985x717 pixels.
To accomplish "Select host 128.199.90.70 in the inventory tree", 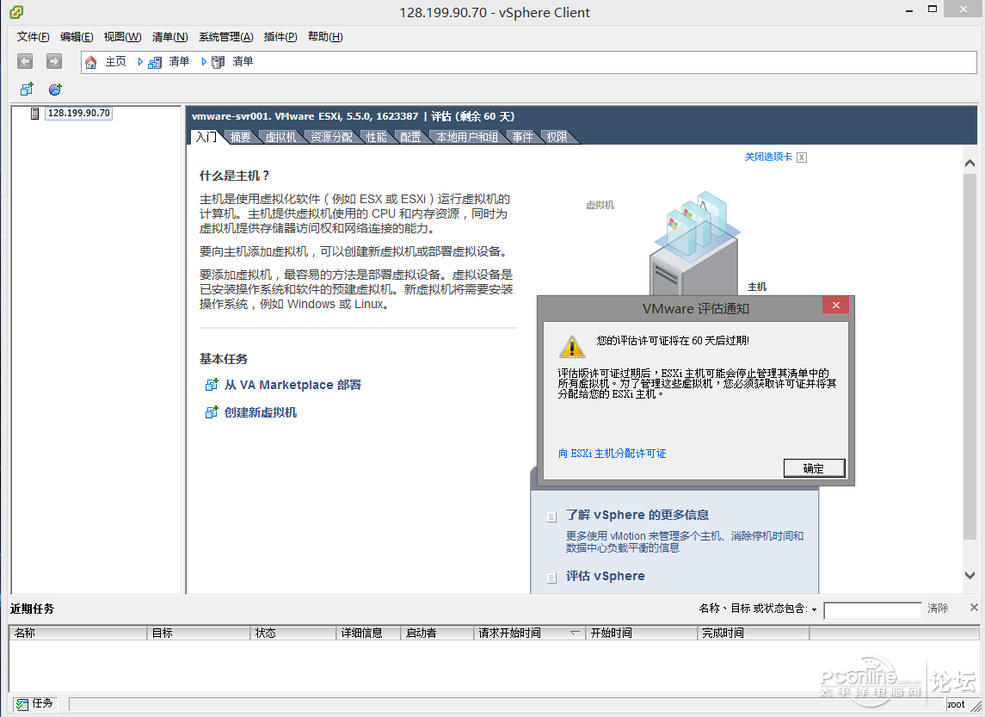I will pyautogui.click(x=79, y=113).
